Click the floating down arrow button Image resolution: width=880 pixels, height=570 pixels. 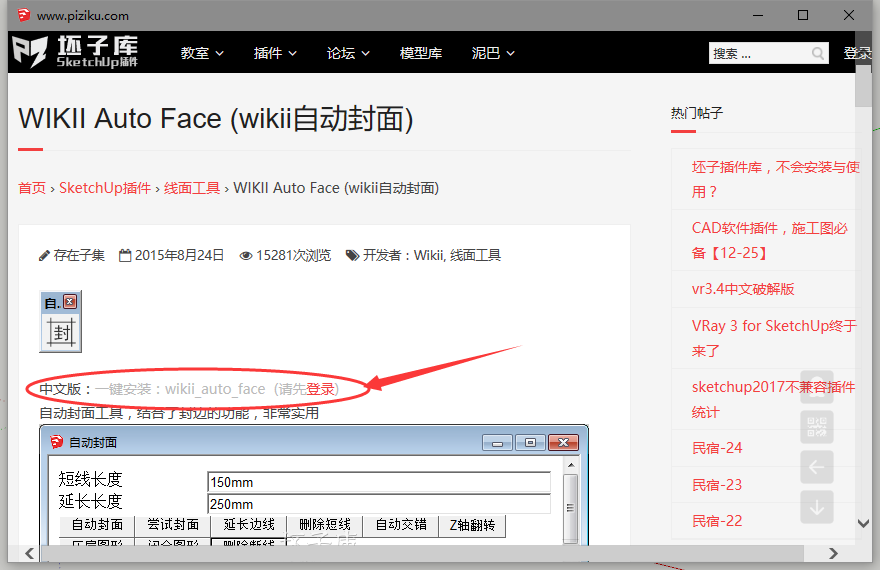(817, 507)
